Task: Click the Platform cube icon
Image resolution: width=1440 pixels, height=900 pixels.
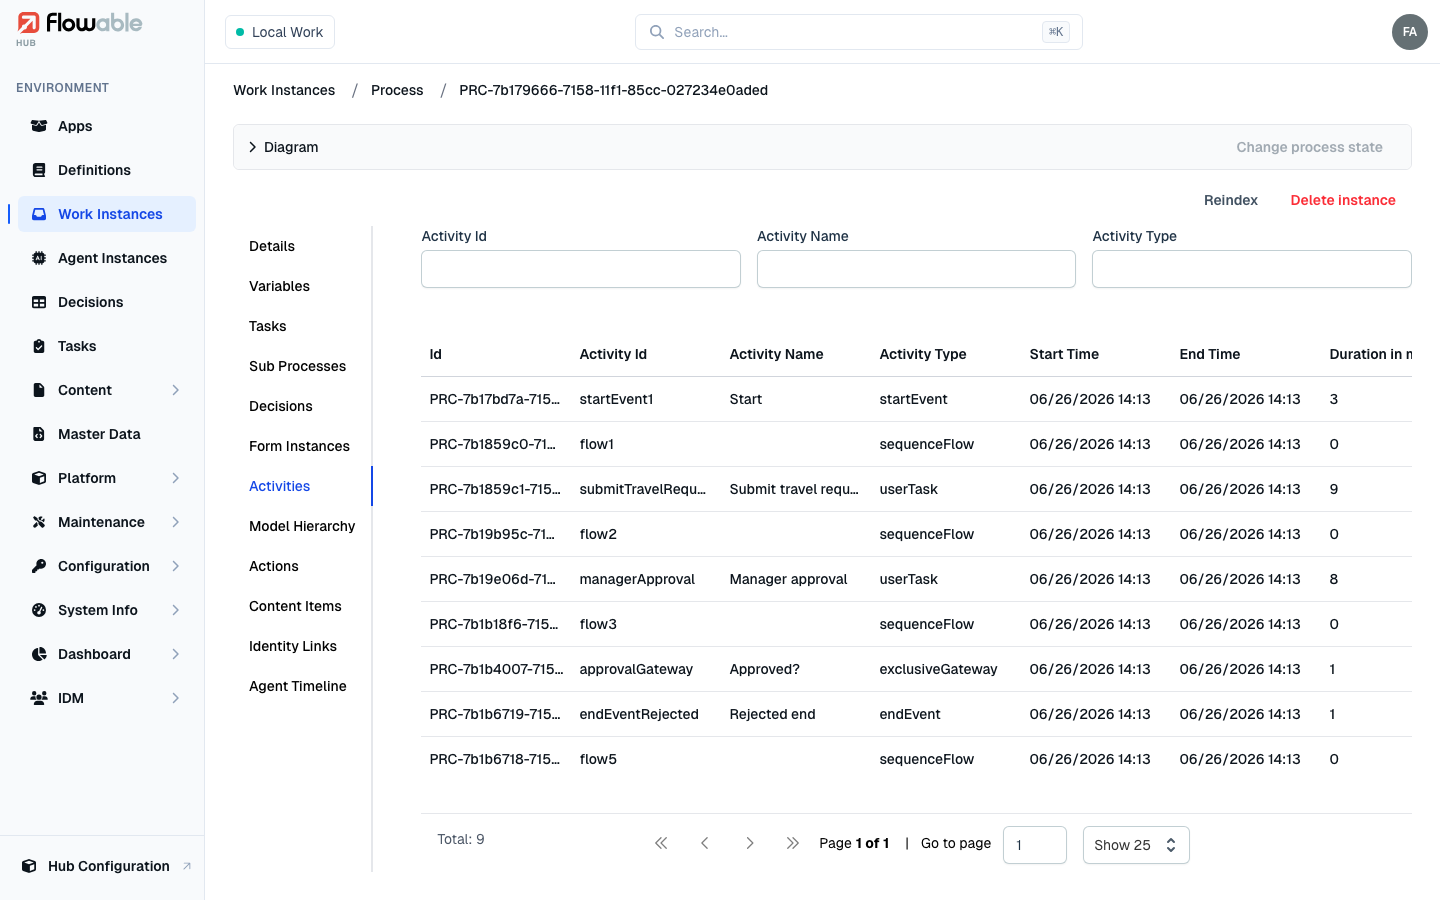Action: pyautogui.click(x=39, y=478)
